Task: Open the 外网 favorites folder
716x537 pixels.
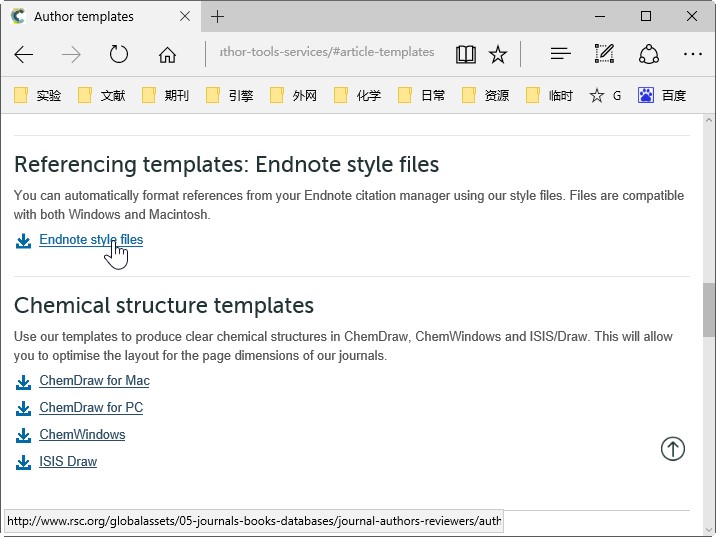Action: (x=293, y=95)
